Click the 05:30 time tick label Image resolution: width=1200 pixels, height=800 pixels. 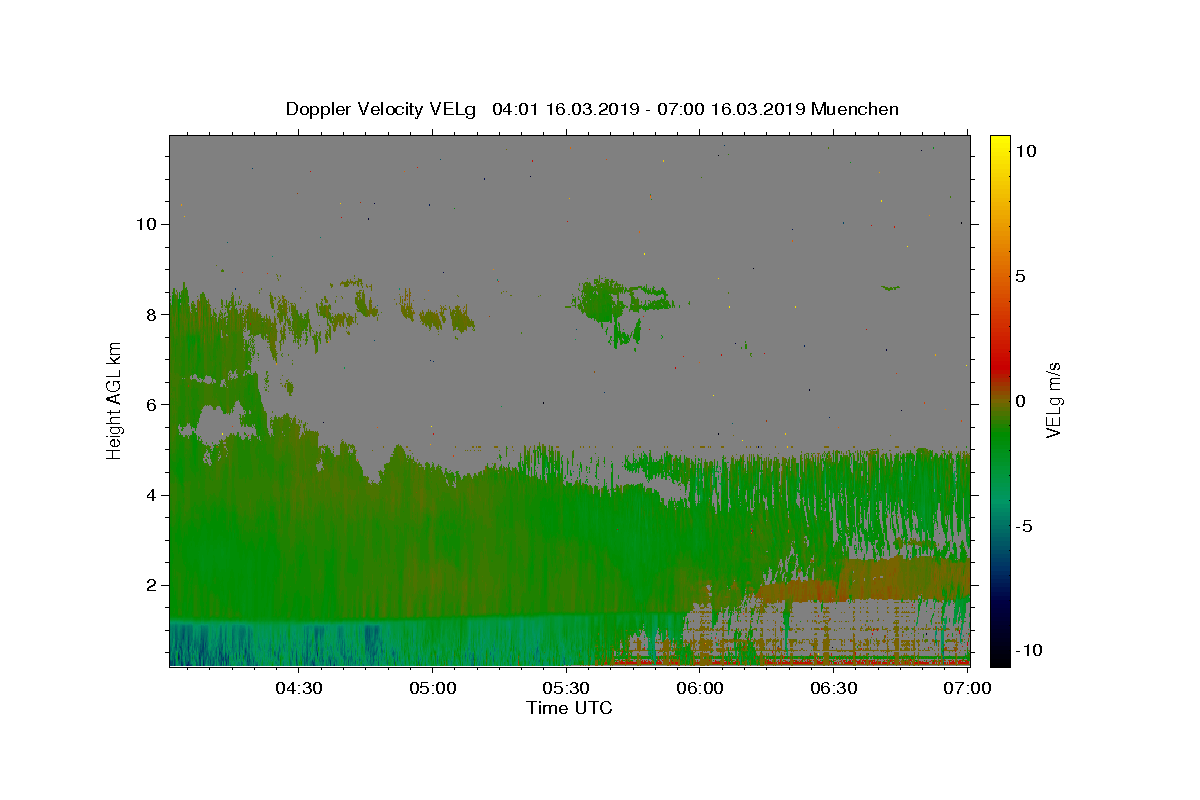(567, 688)
